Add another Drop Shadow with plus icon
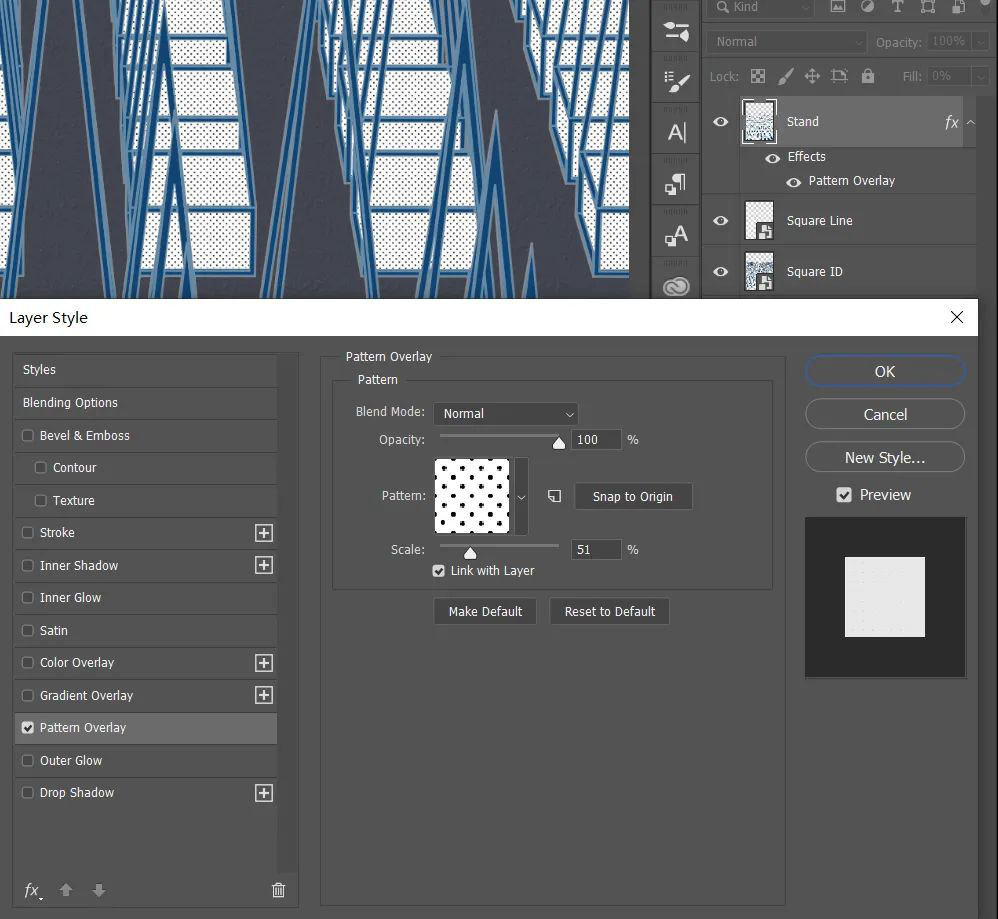 [264, 793]
